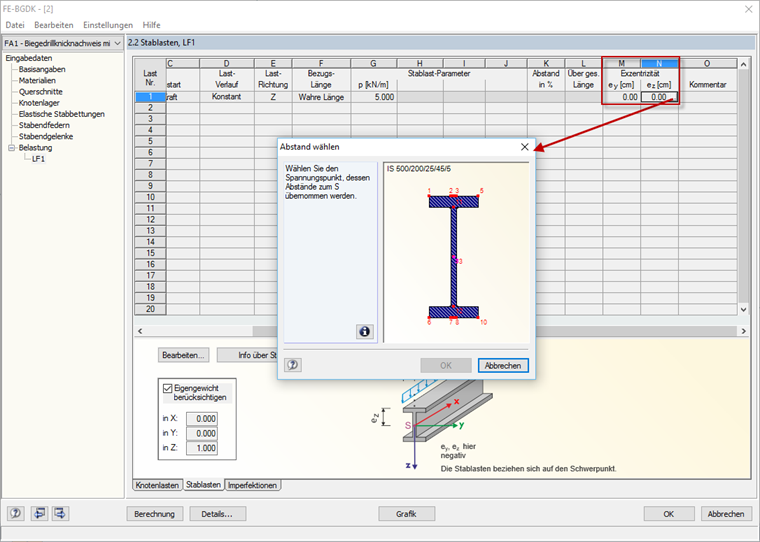Click right arrow of horizontal table scrollbar
This screenshot has height=542, width=760.
[x=743, y=331]
